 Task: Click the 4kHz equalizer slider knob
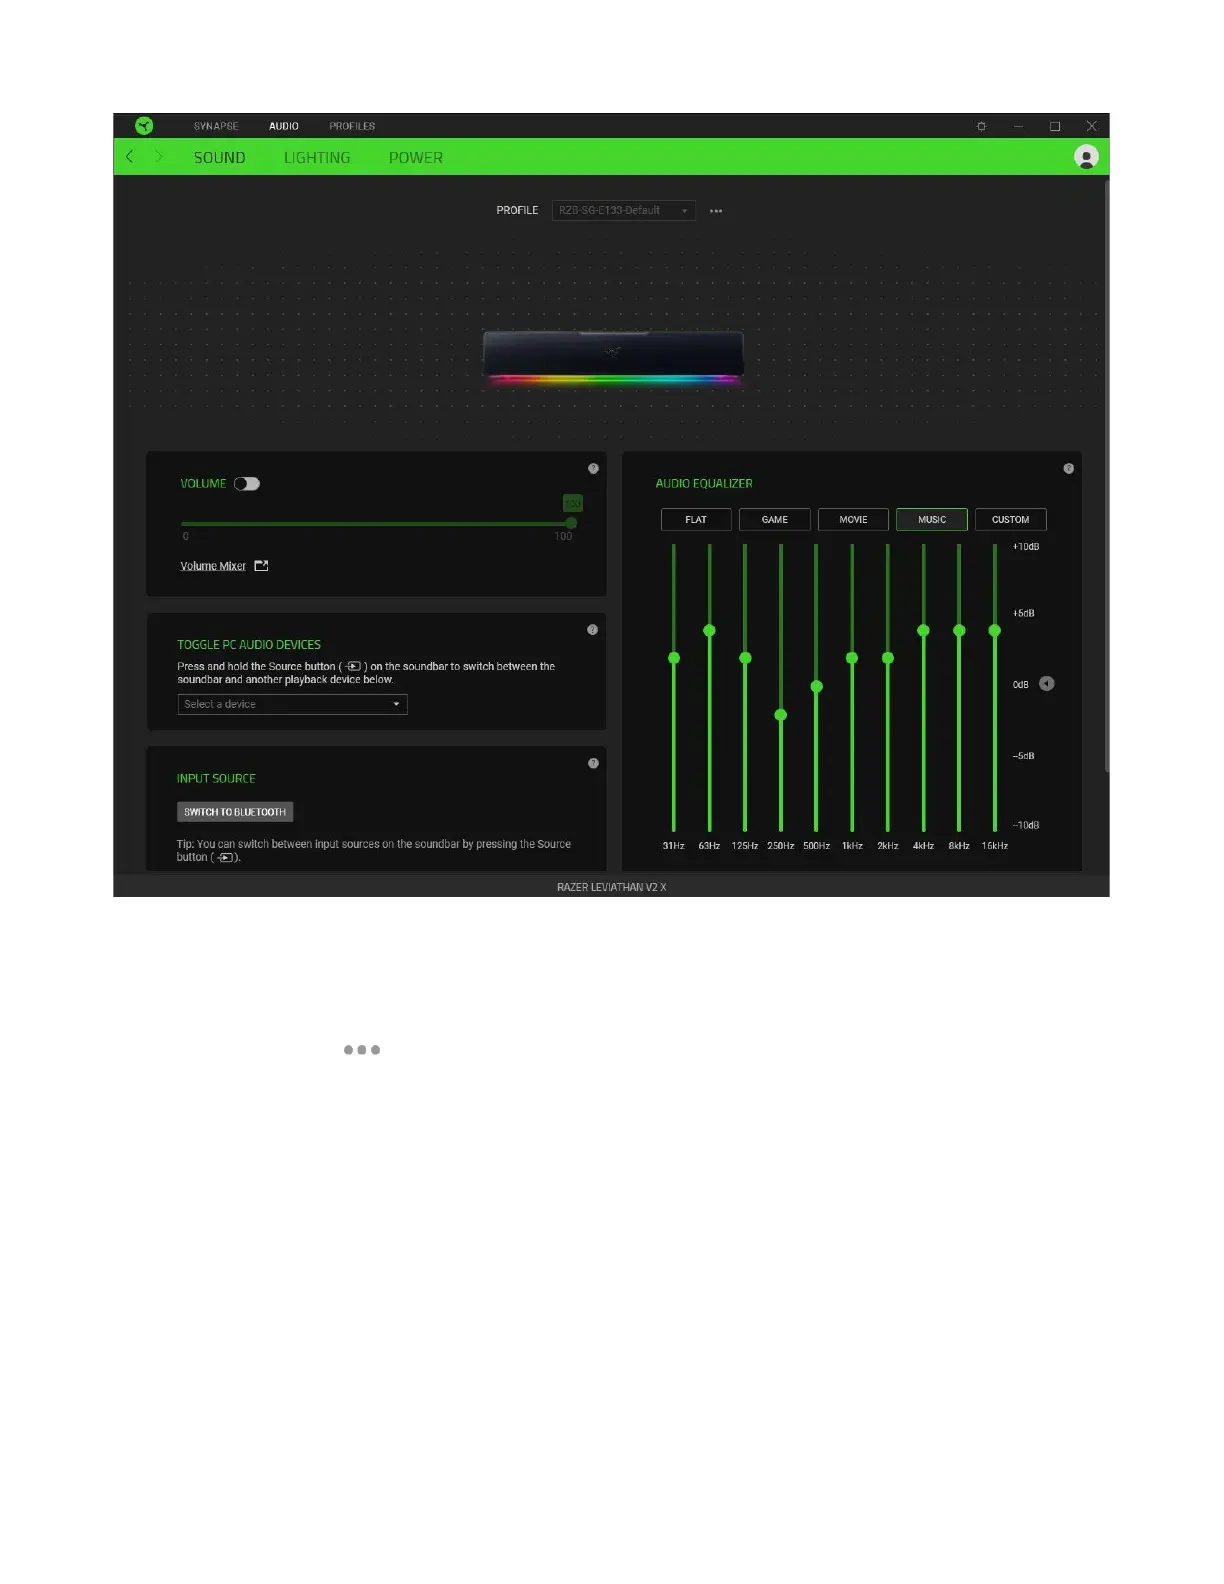(923, 630)
